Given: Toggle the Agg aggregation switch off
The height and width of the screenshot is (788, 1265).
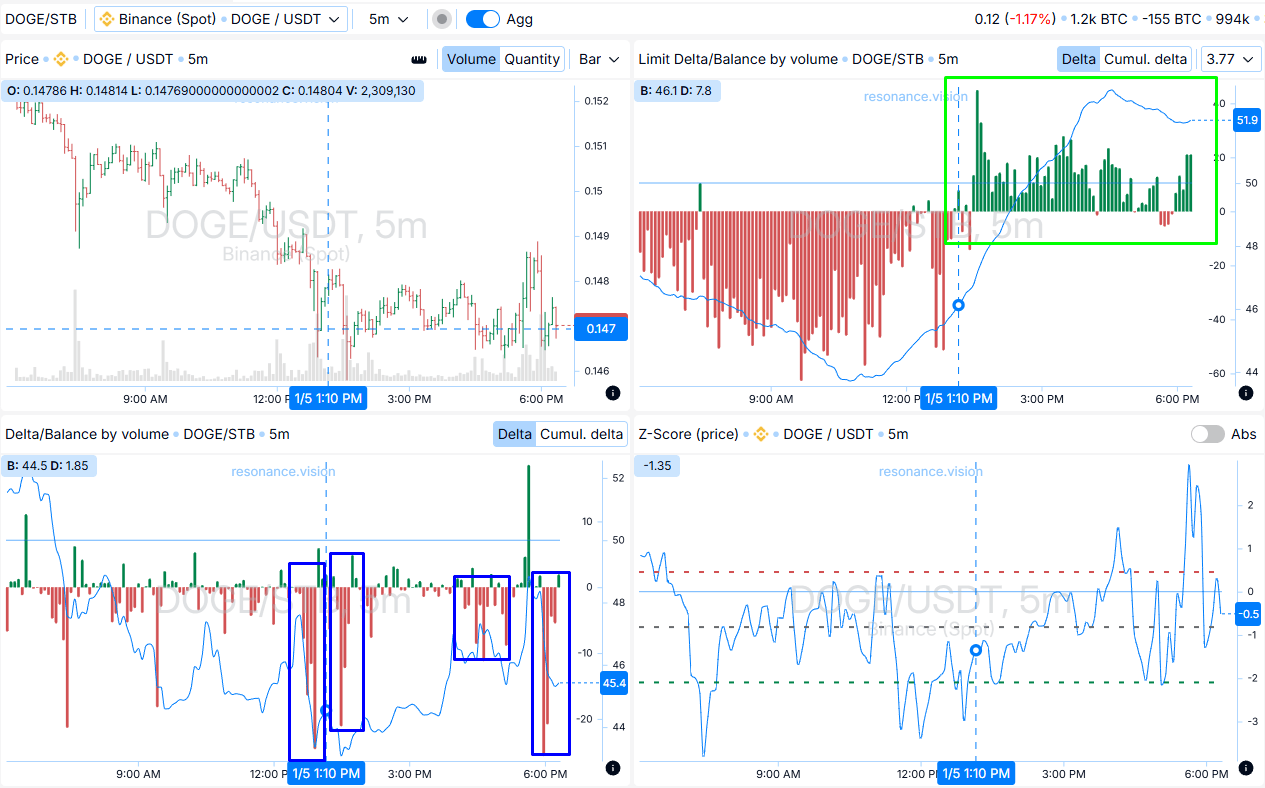Looking at the screenshot, I should 483,19.
